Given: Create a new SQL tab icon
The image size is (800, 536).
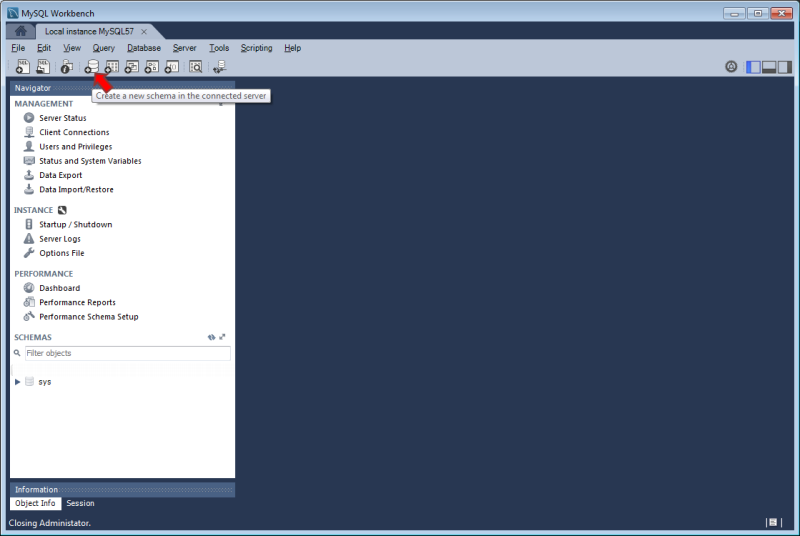Looking at the screenshot, I should (22, 66).
